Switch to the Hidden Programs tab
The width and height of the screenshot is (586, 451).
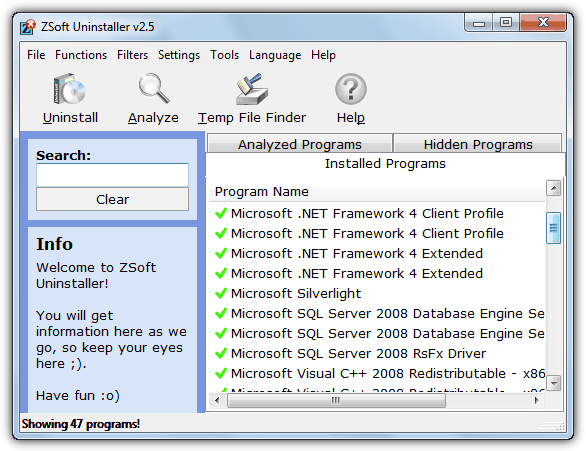(478, 144)
